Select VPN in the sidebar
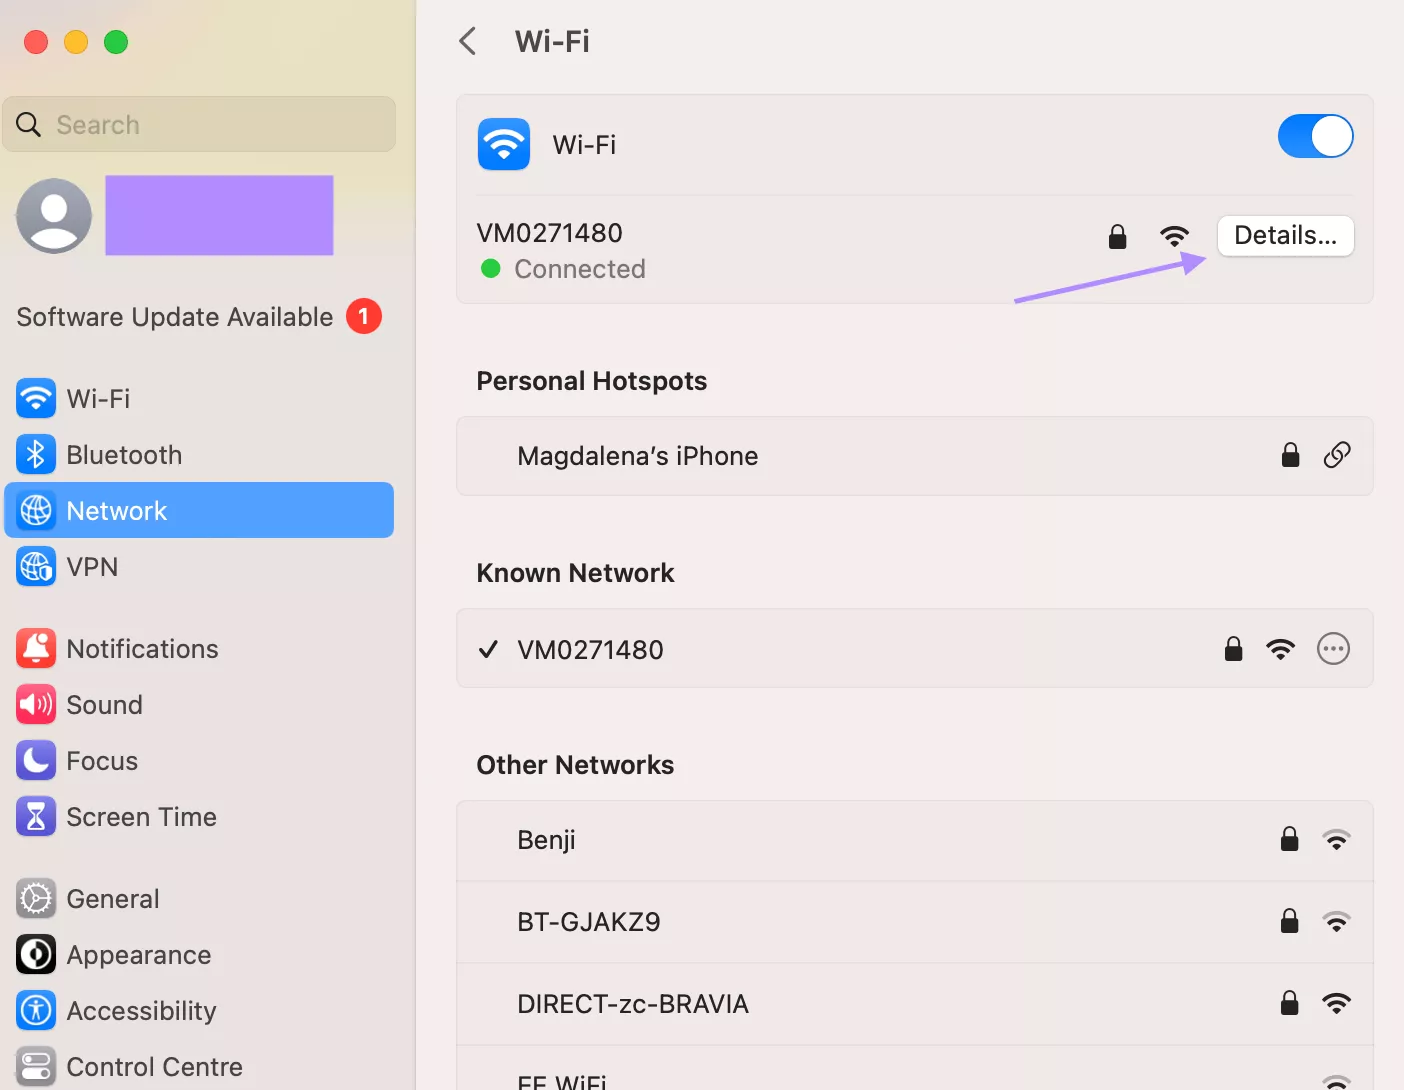The height and width of the screenshot is (1090, 1404). [92, 566]
